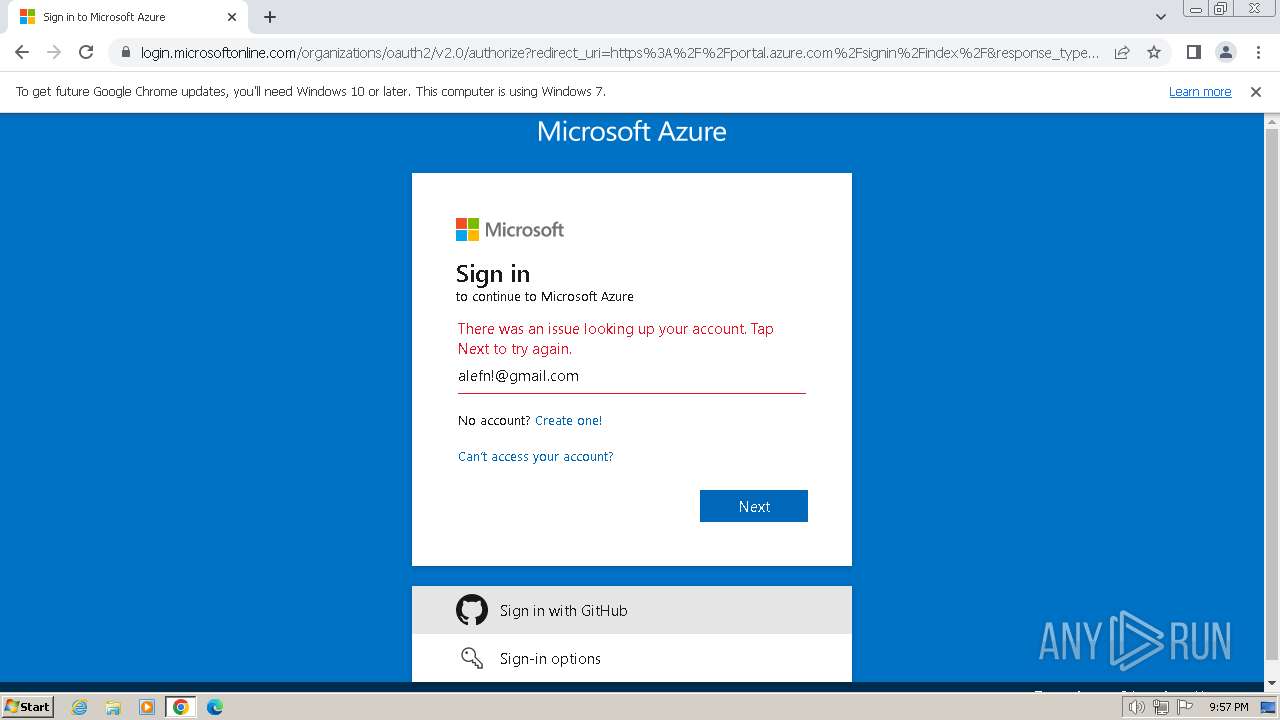The height and width of the screenshot is (720, 1280).
Task: Open Action Center flag icon
Action: [1185, 707]
